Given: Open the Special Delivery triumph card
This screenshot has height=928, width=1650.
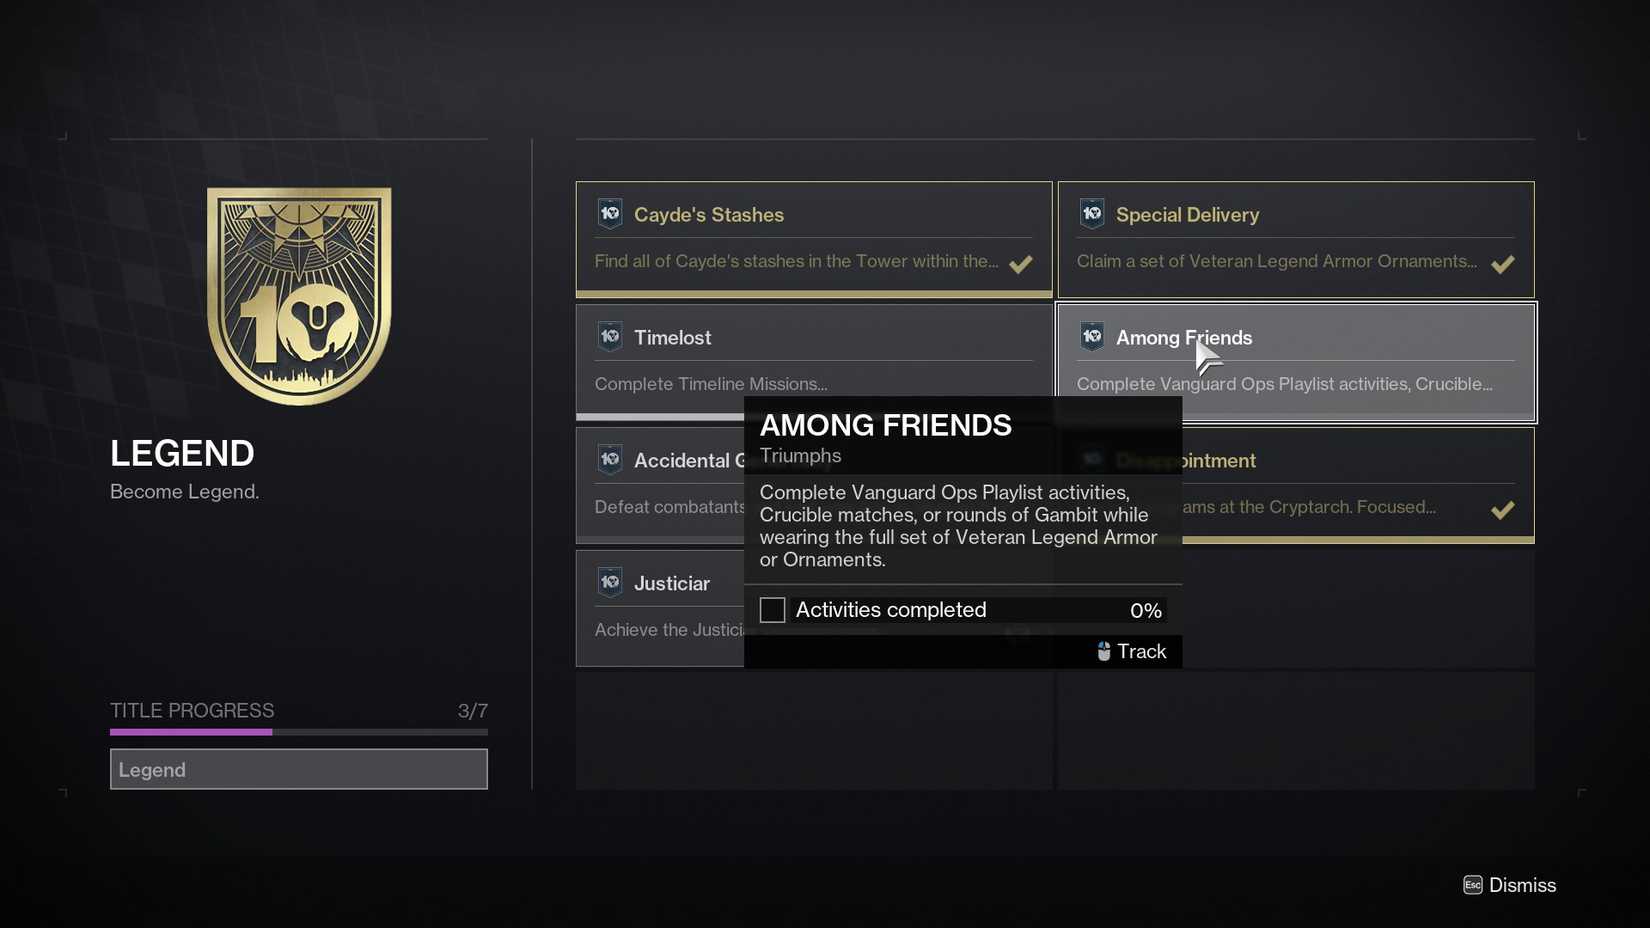Looking at the screenshot, I should coord(1294,239).
